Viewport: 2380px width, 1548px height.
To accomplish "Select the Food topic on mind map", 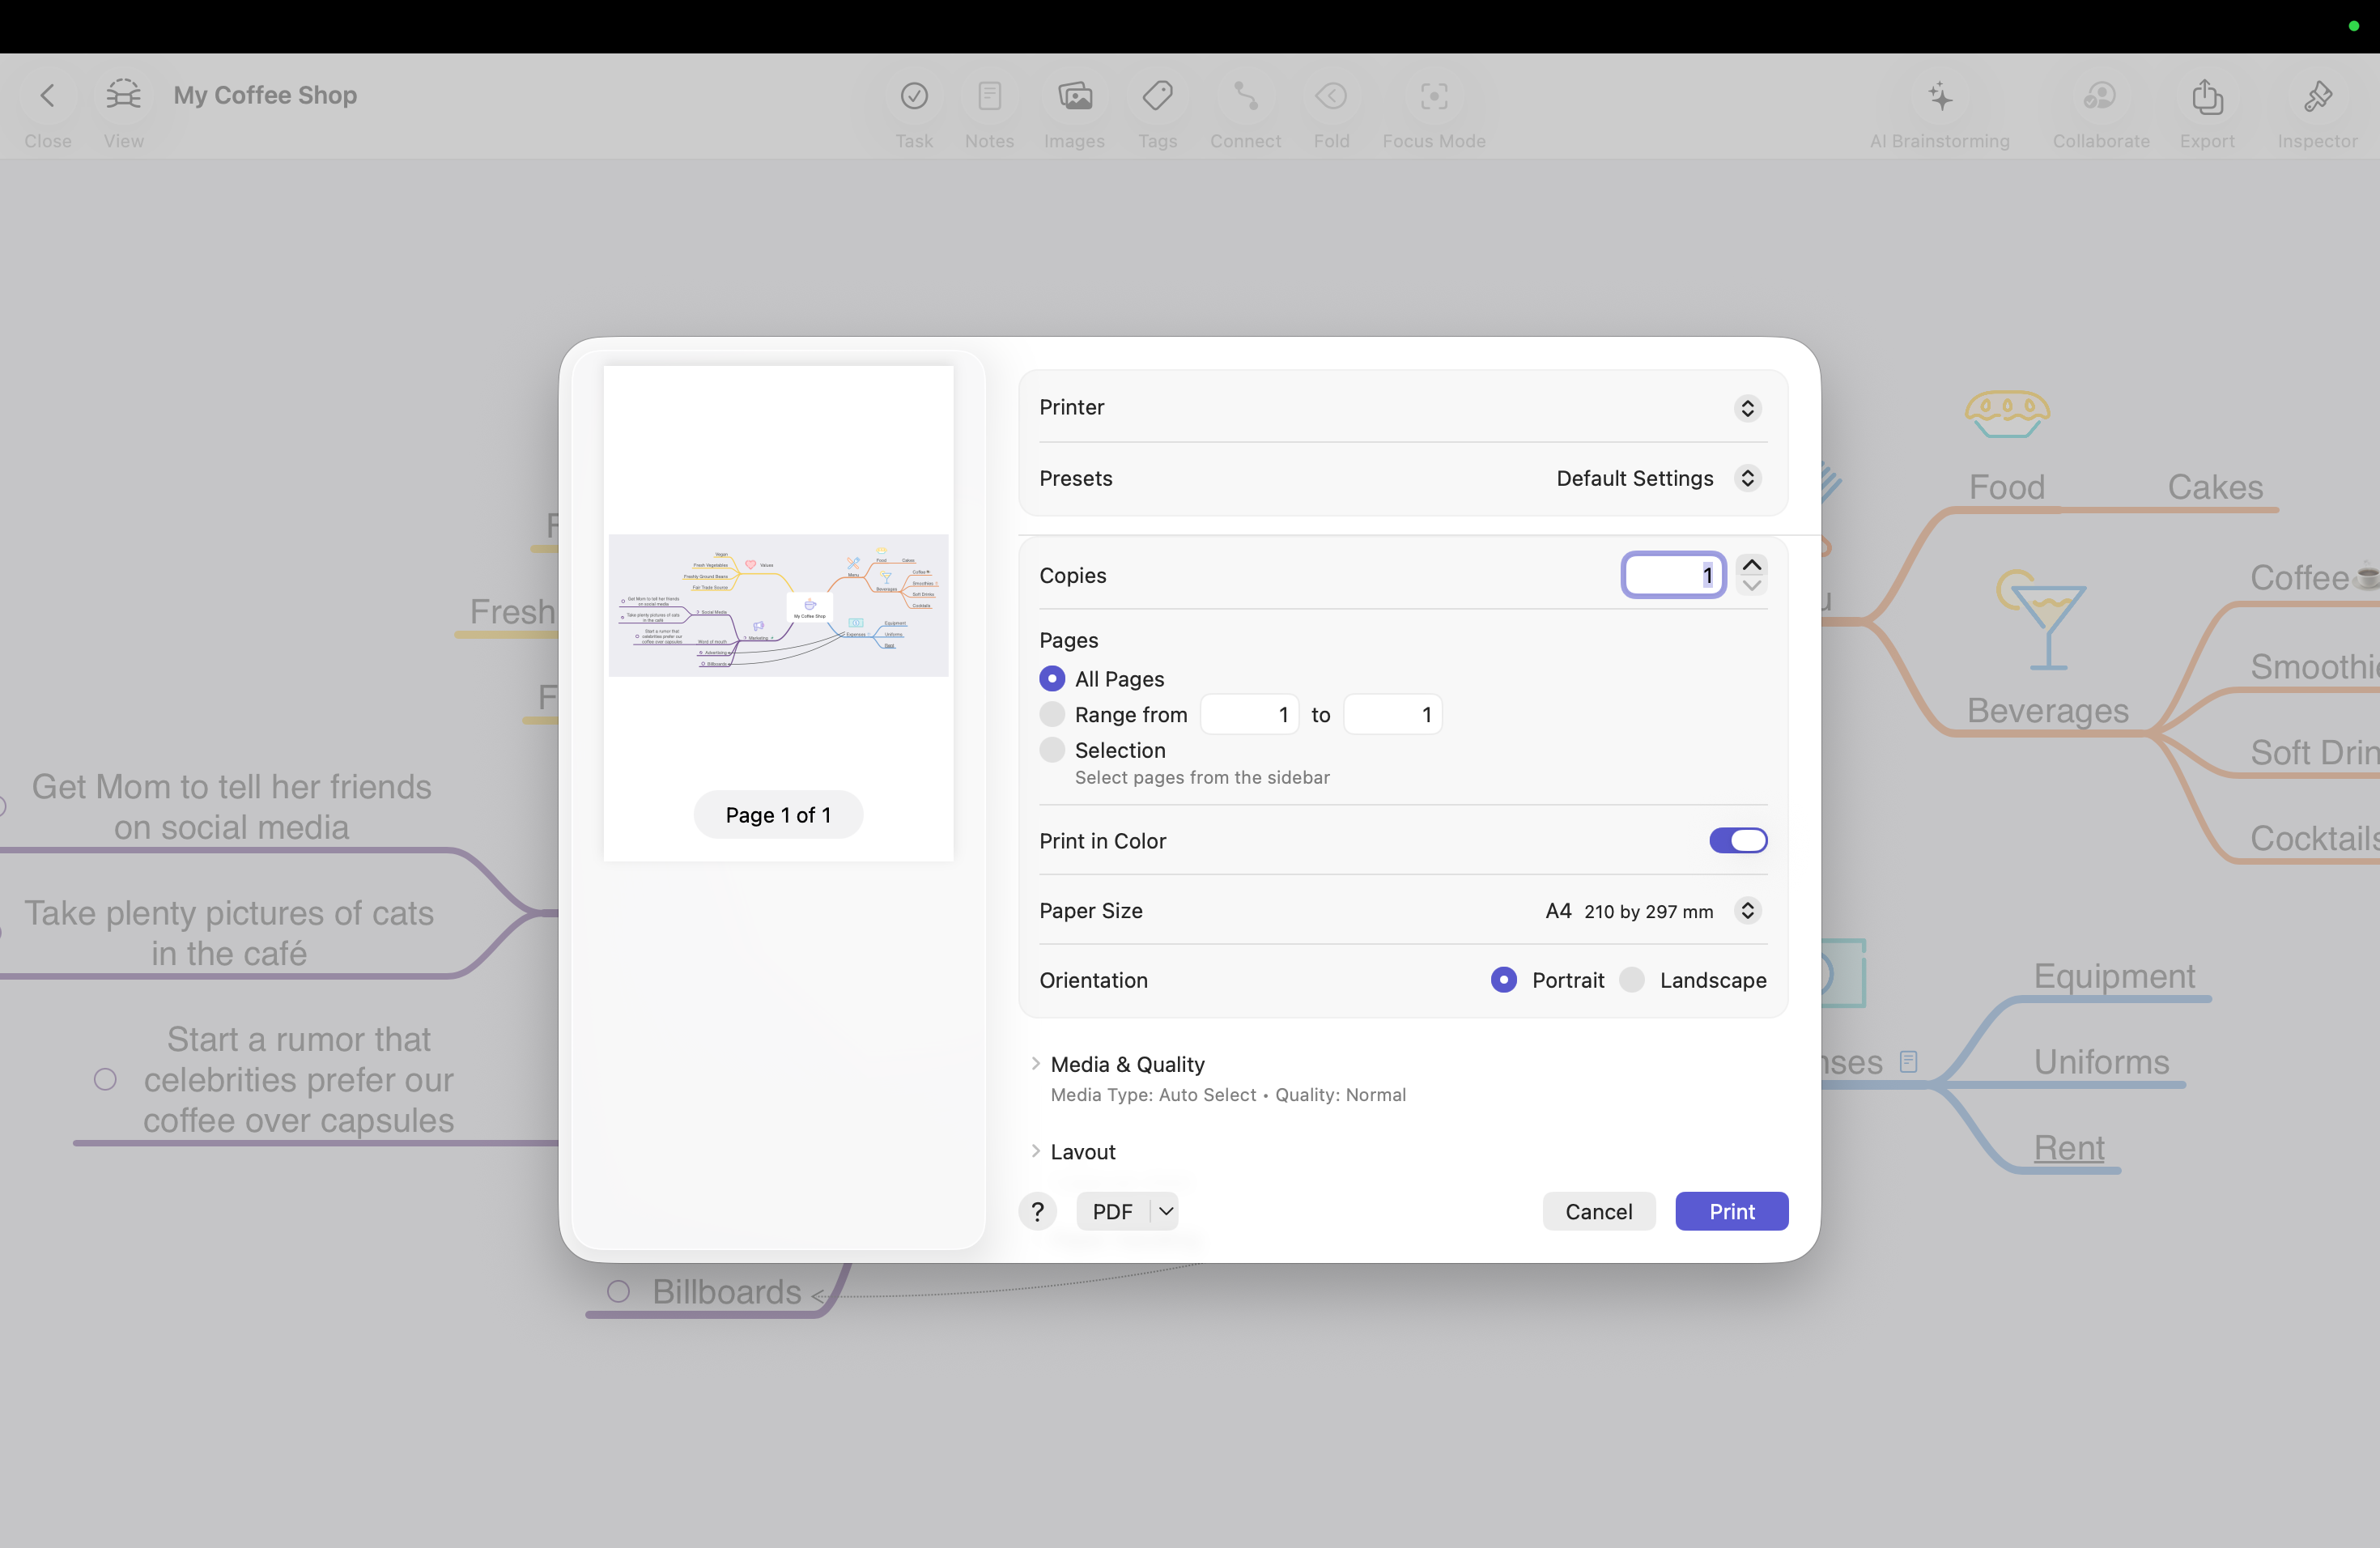I will (2006, 487).
